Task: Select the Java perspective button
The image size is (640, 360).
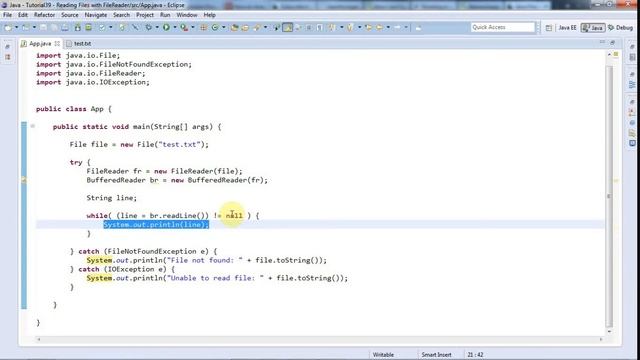Action: (x=593, y=27)
